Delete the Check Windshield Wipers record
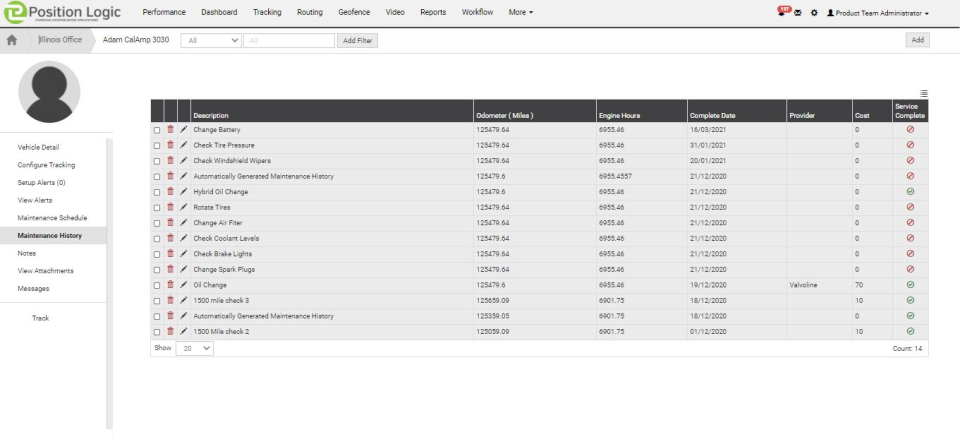This screenshot has width=960, height=437. (x=170, y=160)
